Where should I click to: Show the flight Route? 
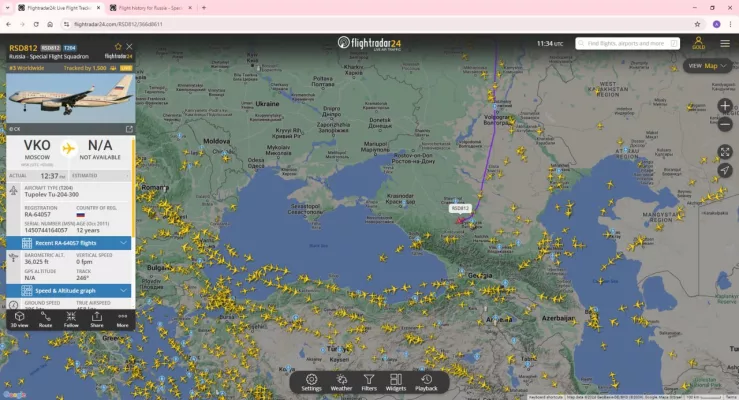(45, 319)
